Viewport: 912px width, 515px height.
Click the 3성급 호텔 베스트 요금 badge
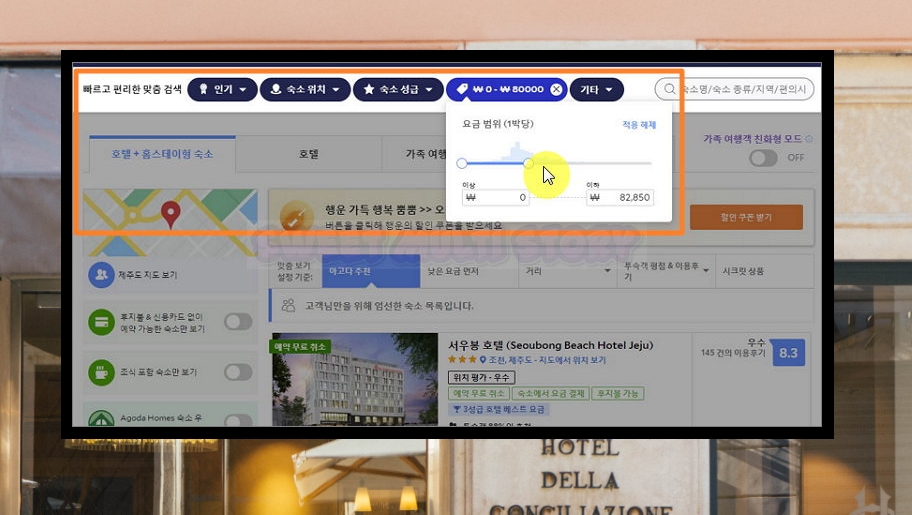pos(499,409)
